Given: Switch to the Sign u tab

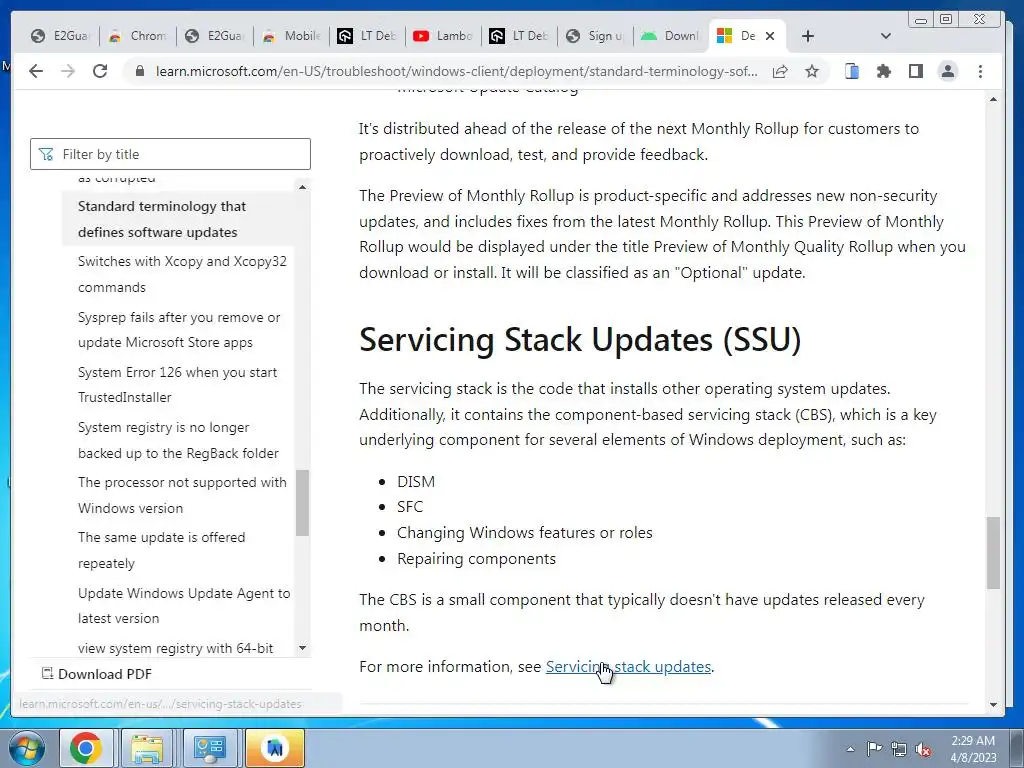Looking at the screenshot, I should coord(595,36).
